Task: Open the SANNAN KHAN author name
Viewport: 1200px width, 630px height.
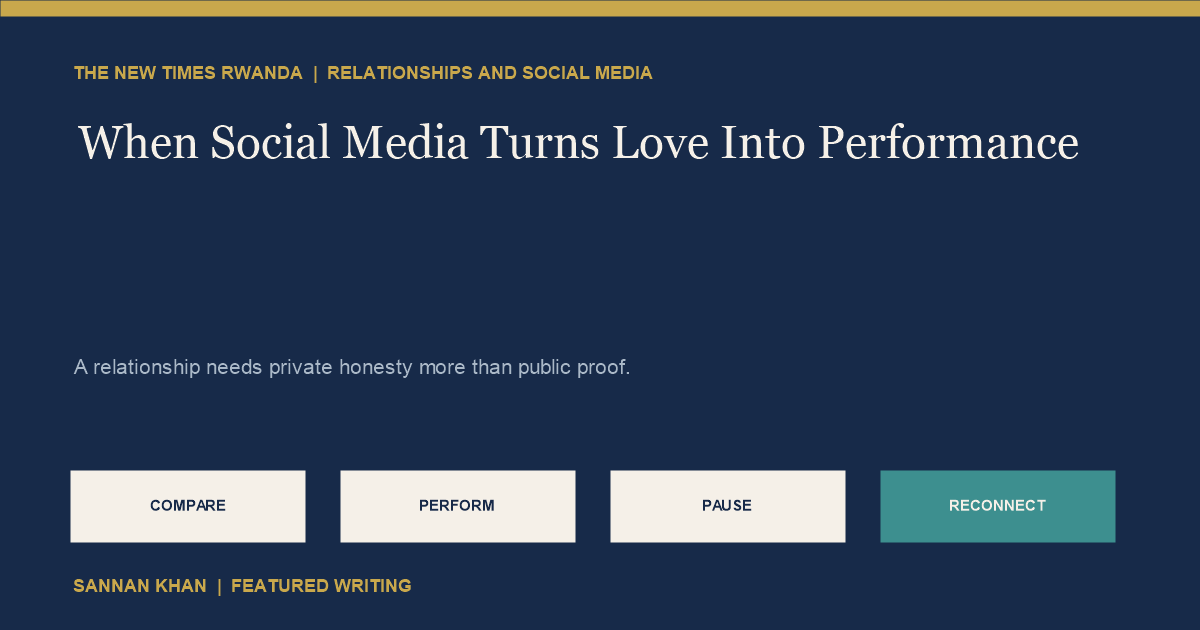Action: coord(140,586)
